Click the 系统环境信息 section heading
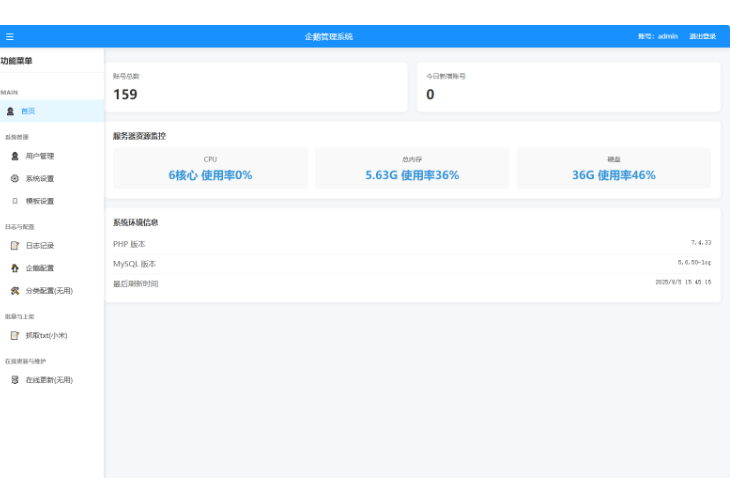 tap(136, 223)
